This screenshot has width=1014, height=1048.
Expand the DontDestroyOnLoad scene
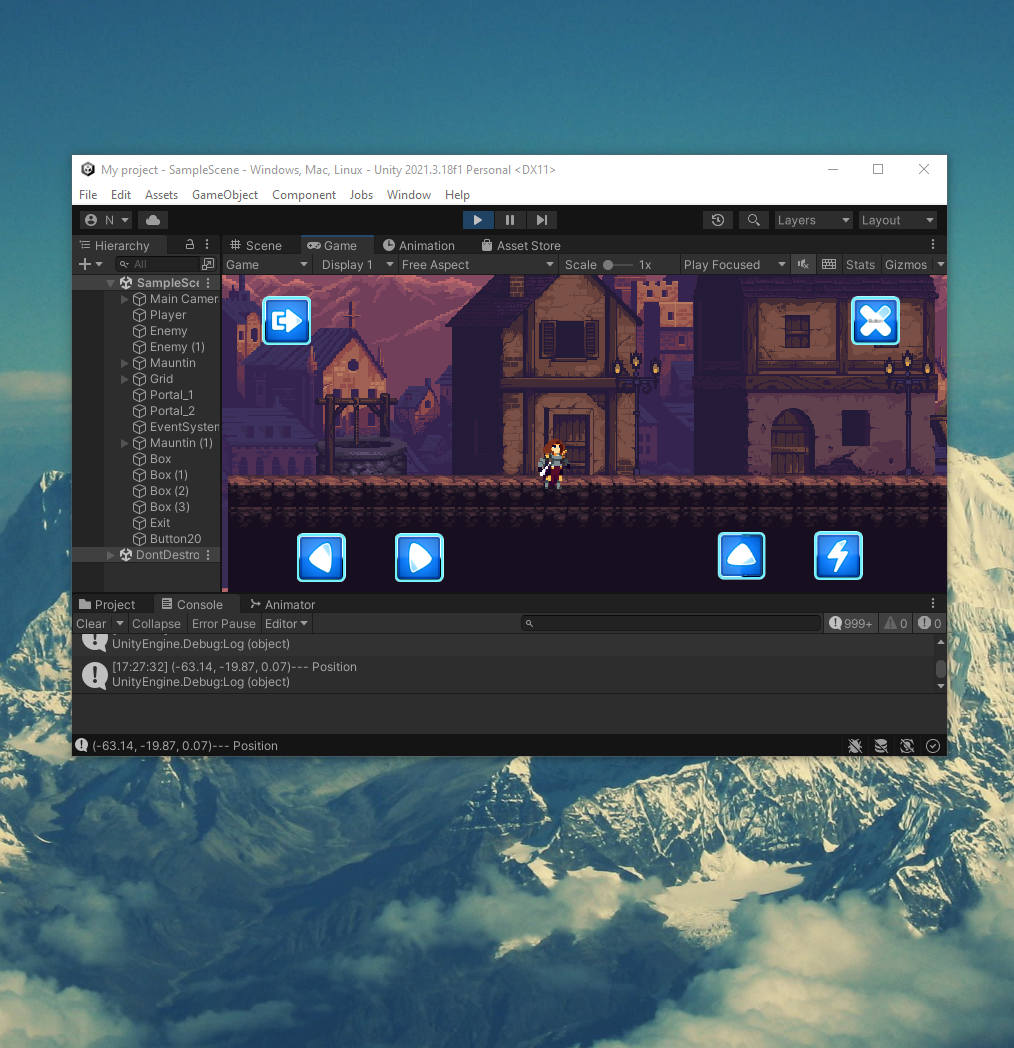click(x=110, y=555)
